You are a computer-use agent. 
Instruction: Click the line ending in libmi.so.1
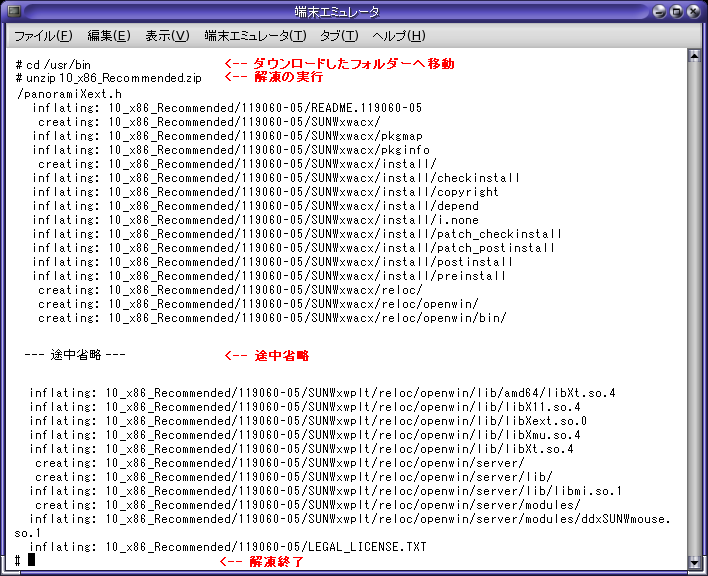[x=326, y=491]
